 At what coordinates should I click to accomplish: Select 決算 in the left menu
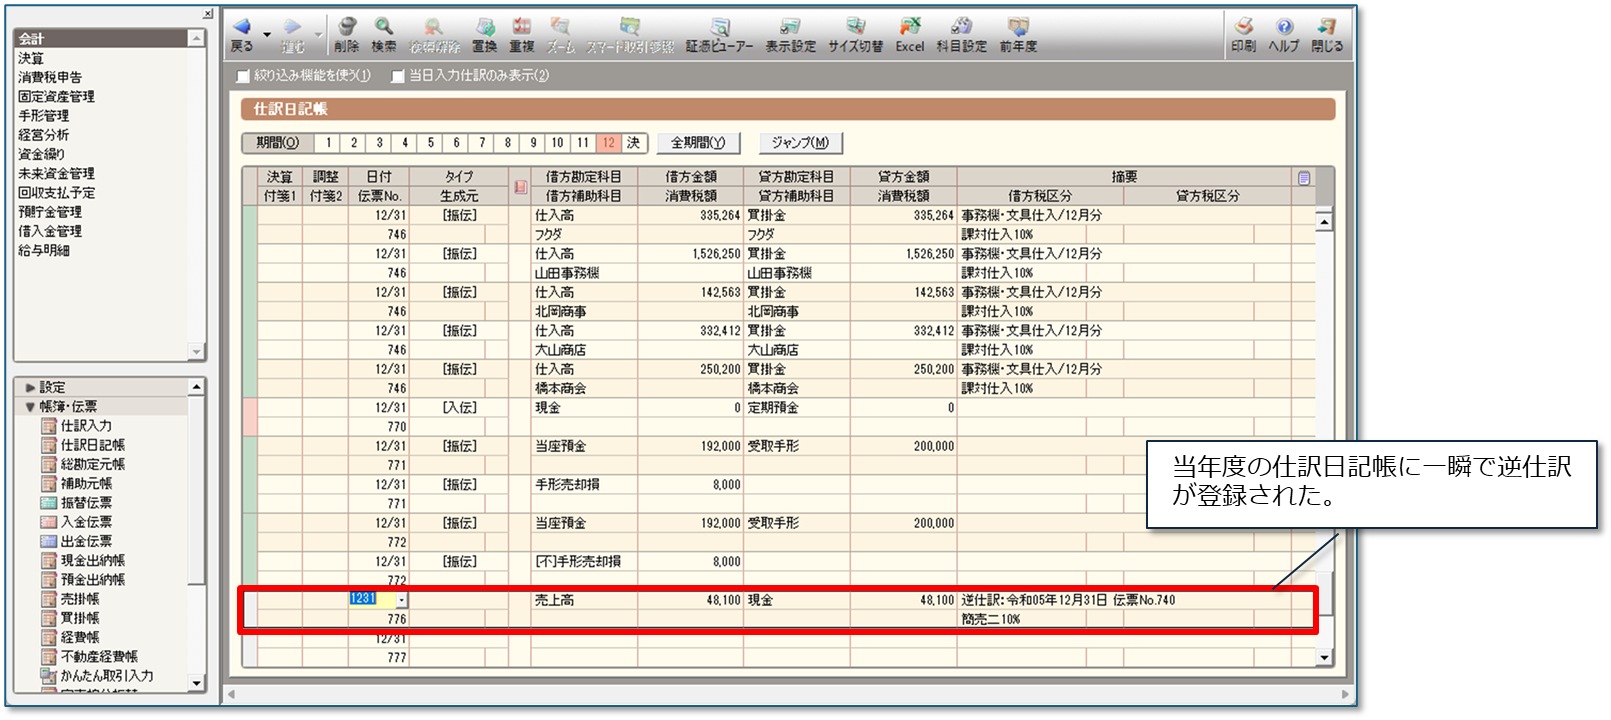(31, 59)
